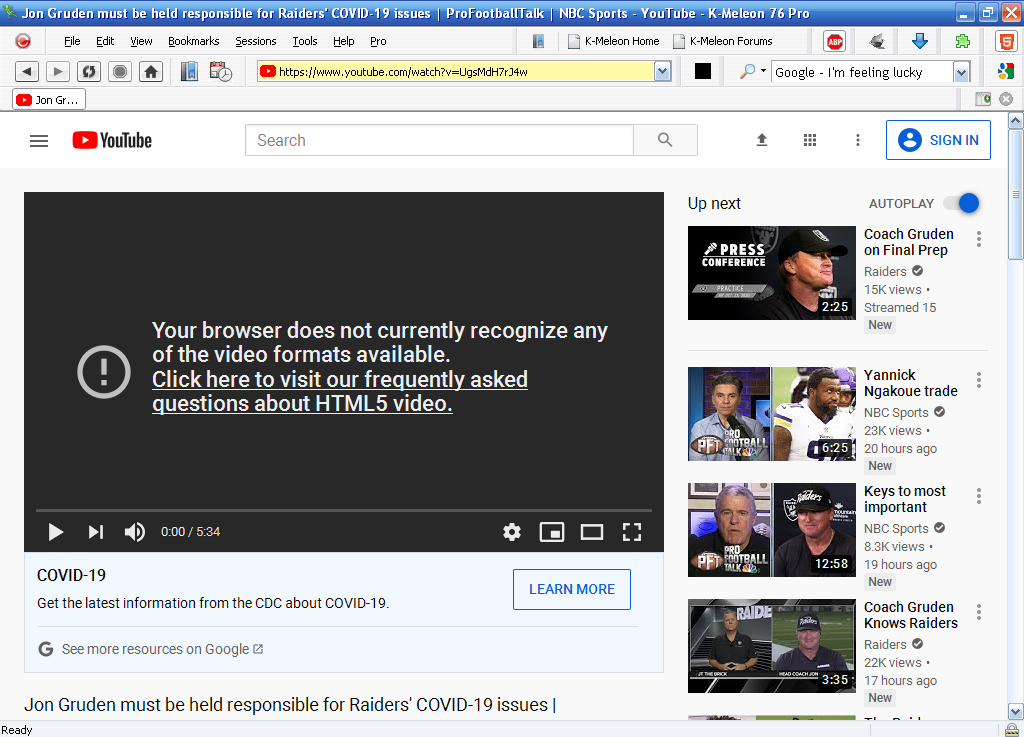Open the Bookmarks menu
The height and width of the screenshot is (737, 1024).
pyautogui.click(x=193, y=41)
